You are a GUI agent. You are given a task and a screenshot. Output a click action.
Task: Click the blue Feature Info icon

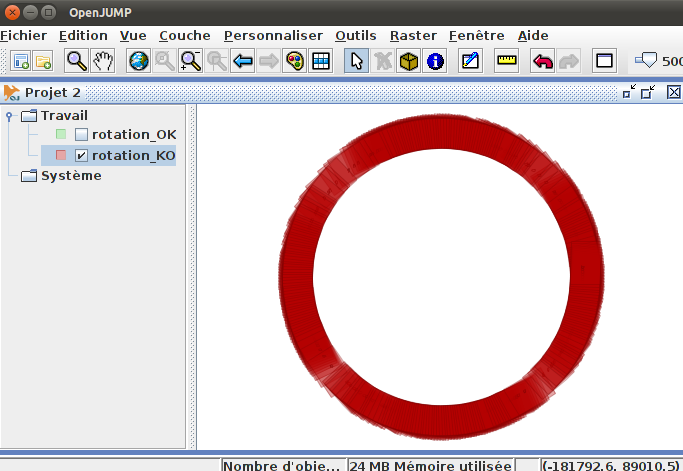pos(435,61)
